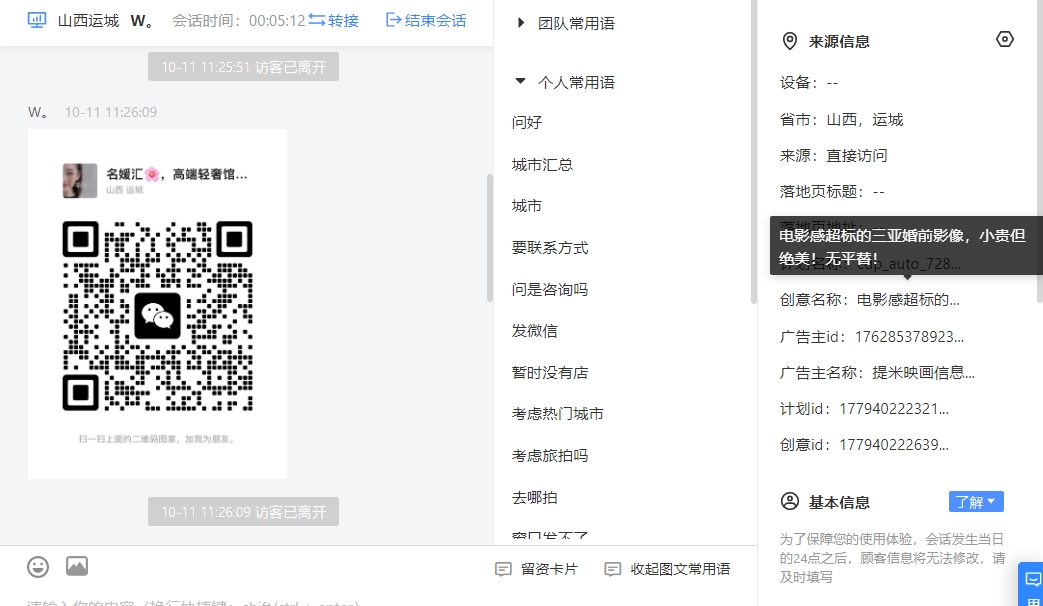Click the 转接 transfer arrows icon
This screenshot has height=606, width=1043.
click(317, 20)
